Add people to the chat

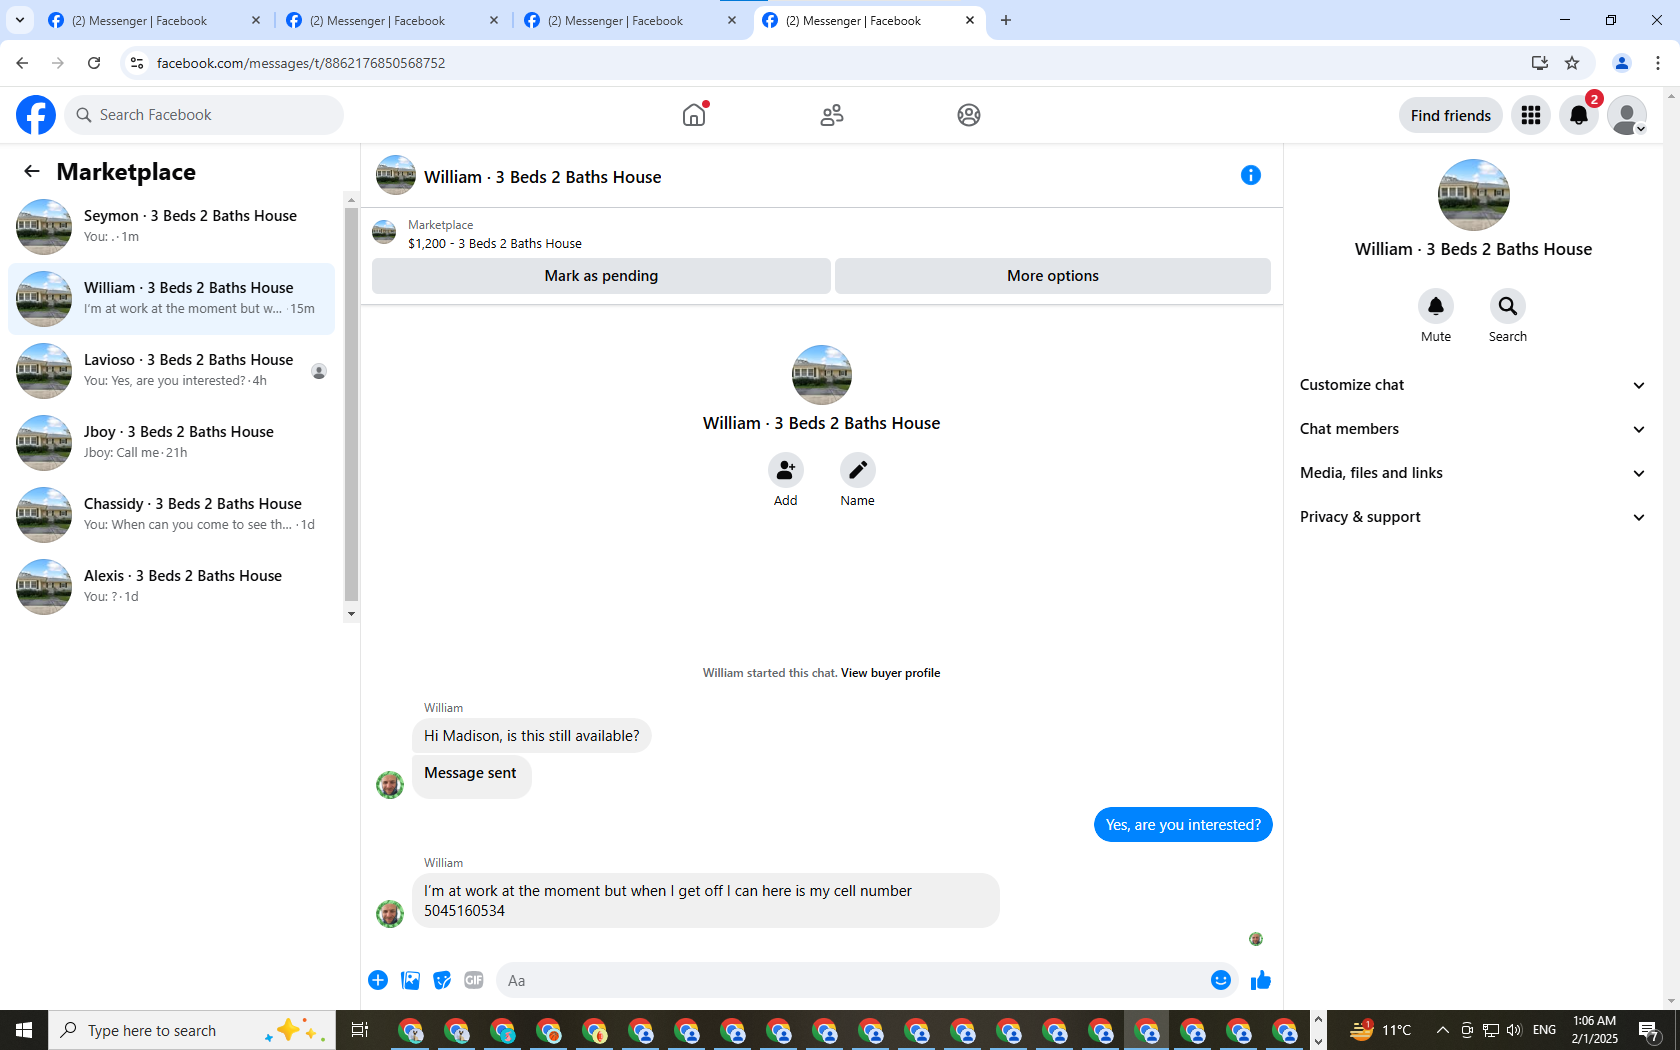pos(786,470)
